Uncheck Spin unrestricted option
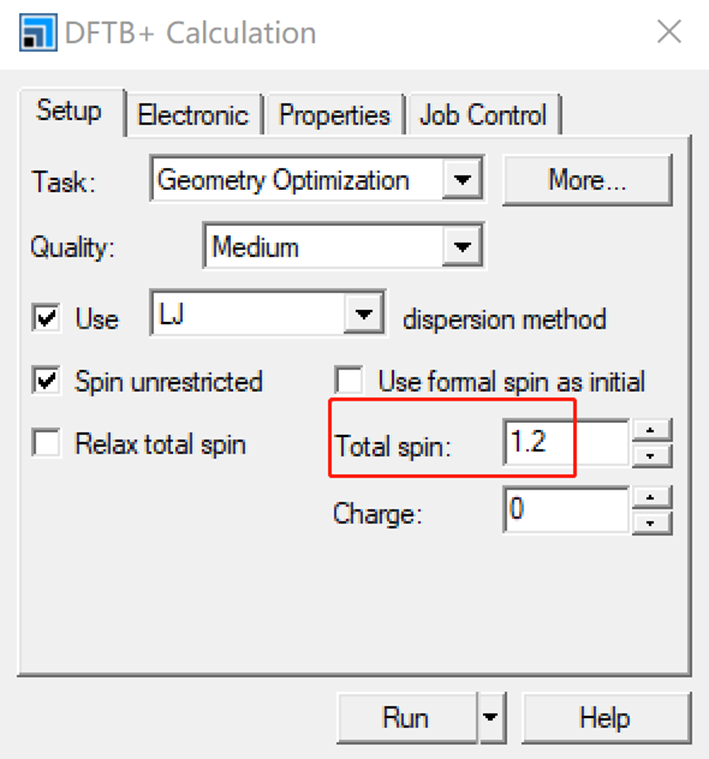The height and width of the screenshot is (759, 709). pyautogui.click(x=46, y=381)
